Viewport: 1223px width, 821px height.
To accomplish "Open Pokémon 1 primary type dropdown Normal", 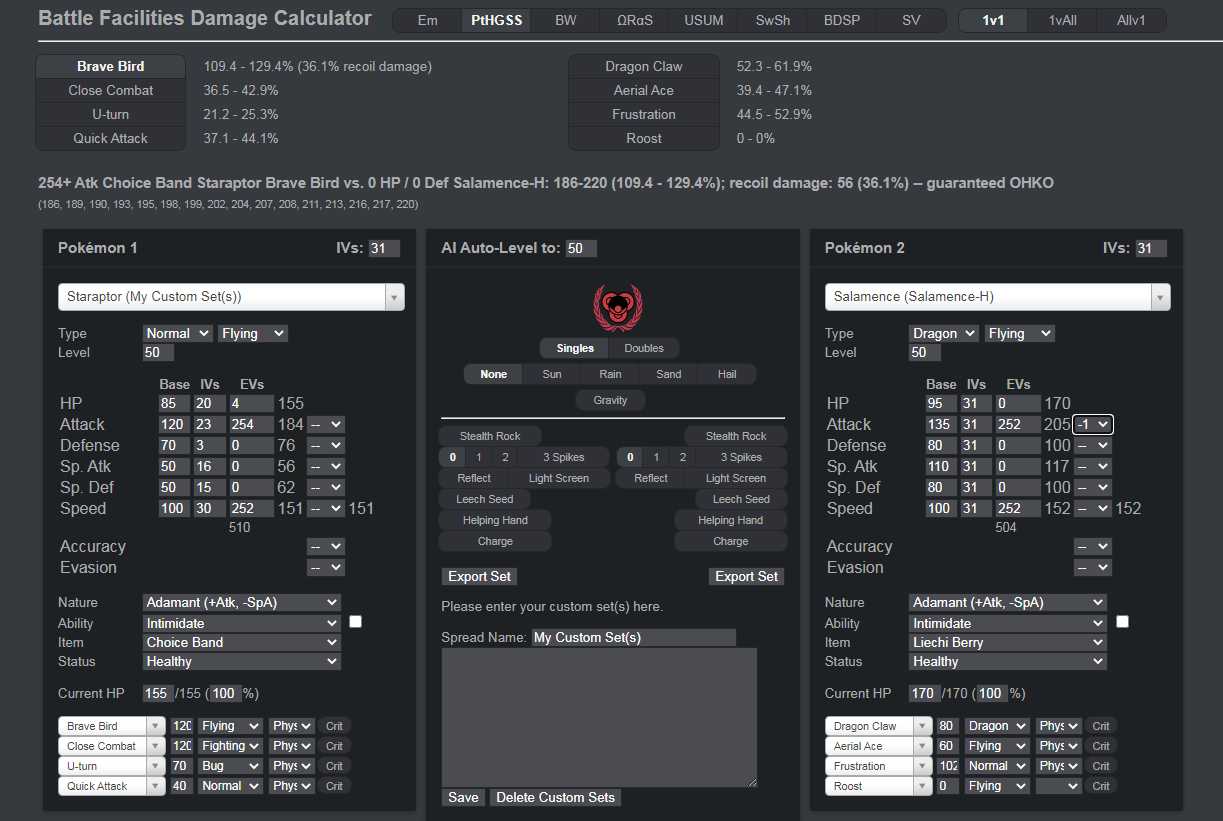I will coord(178,334).
